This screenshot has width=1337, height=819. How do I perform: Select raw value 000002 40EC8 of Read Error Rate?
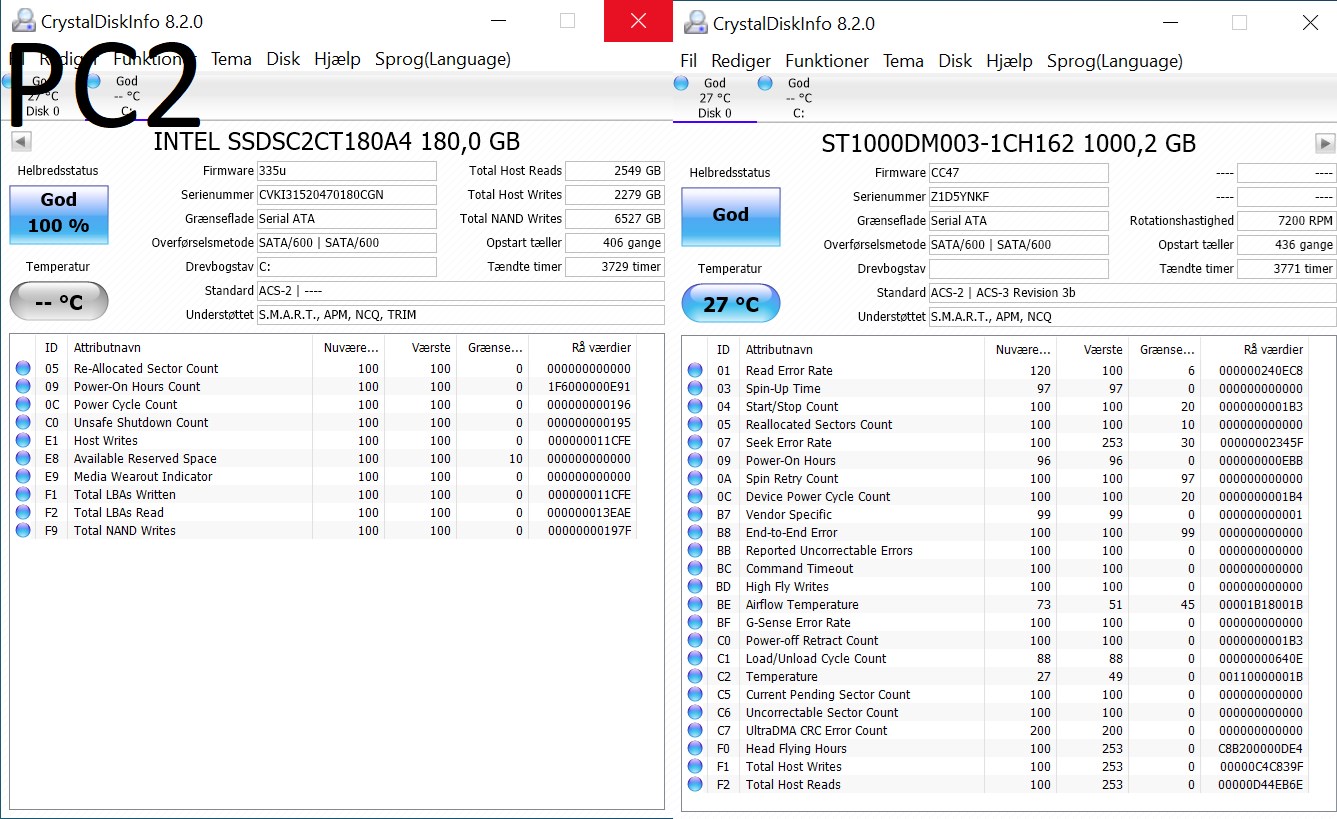pyautogui.click(x=1261, y=371)
